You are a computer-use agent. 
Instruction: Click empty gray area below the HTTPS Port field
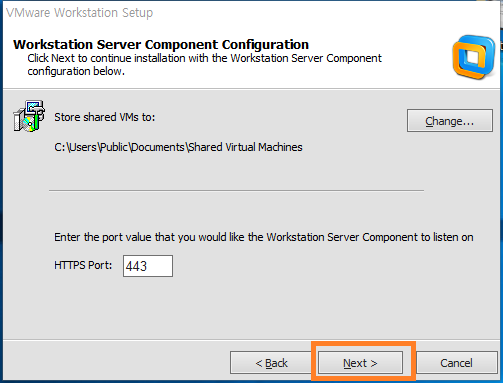[233, 307]
